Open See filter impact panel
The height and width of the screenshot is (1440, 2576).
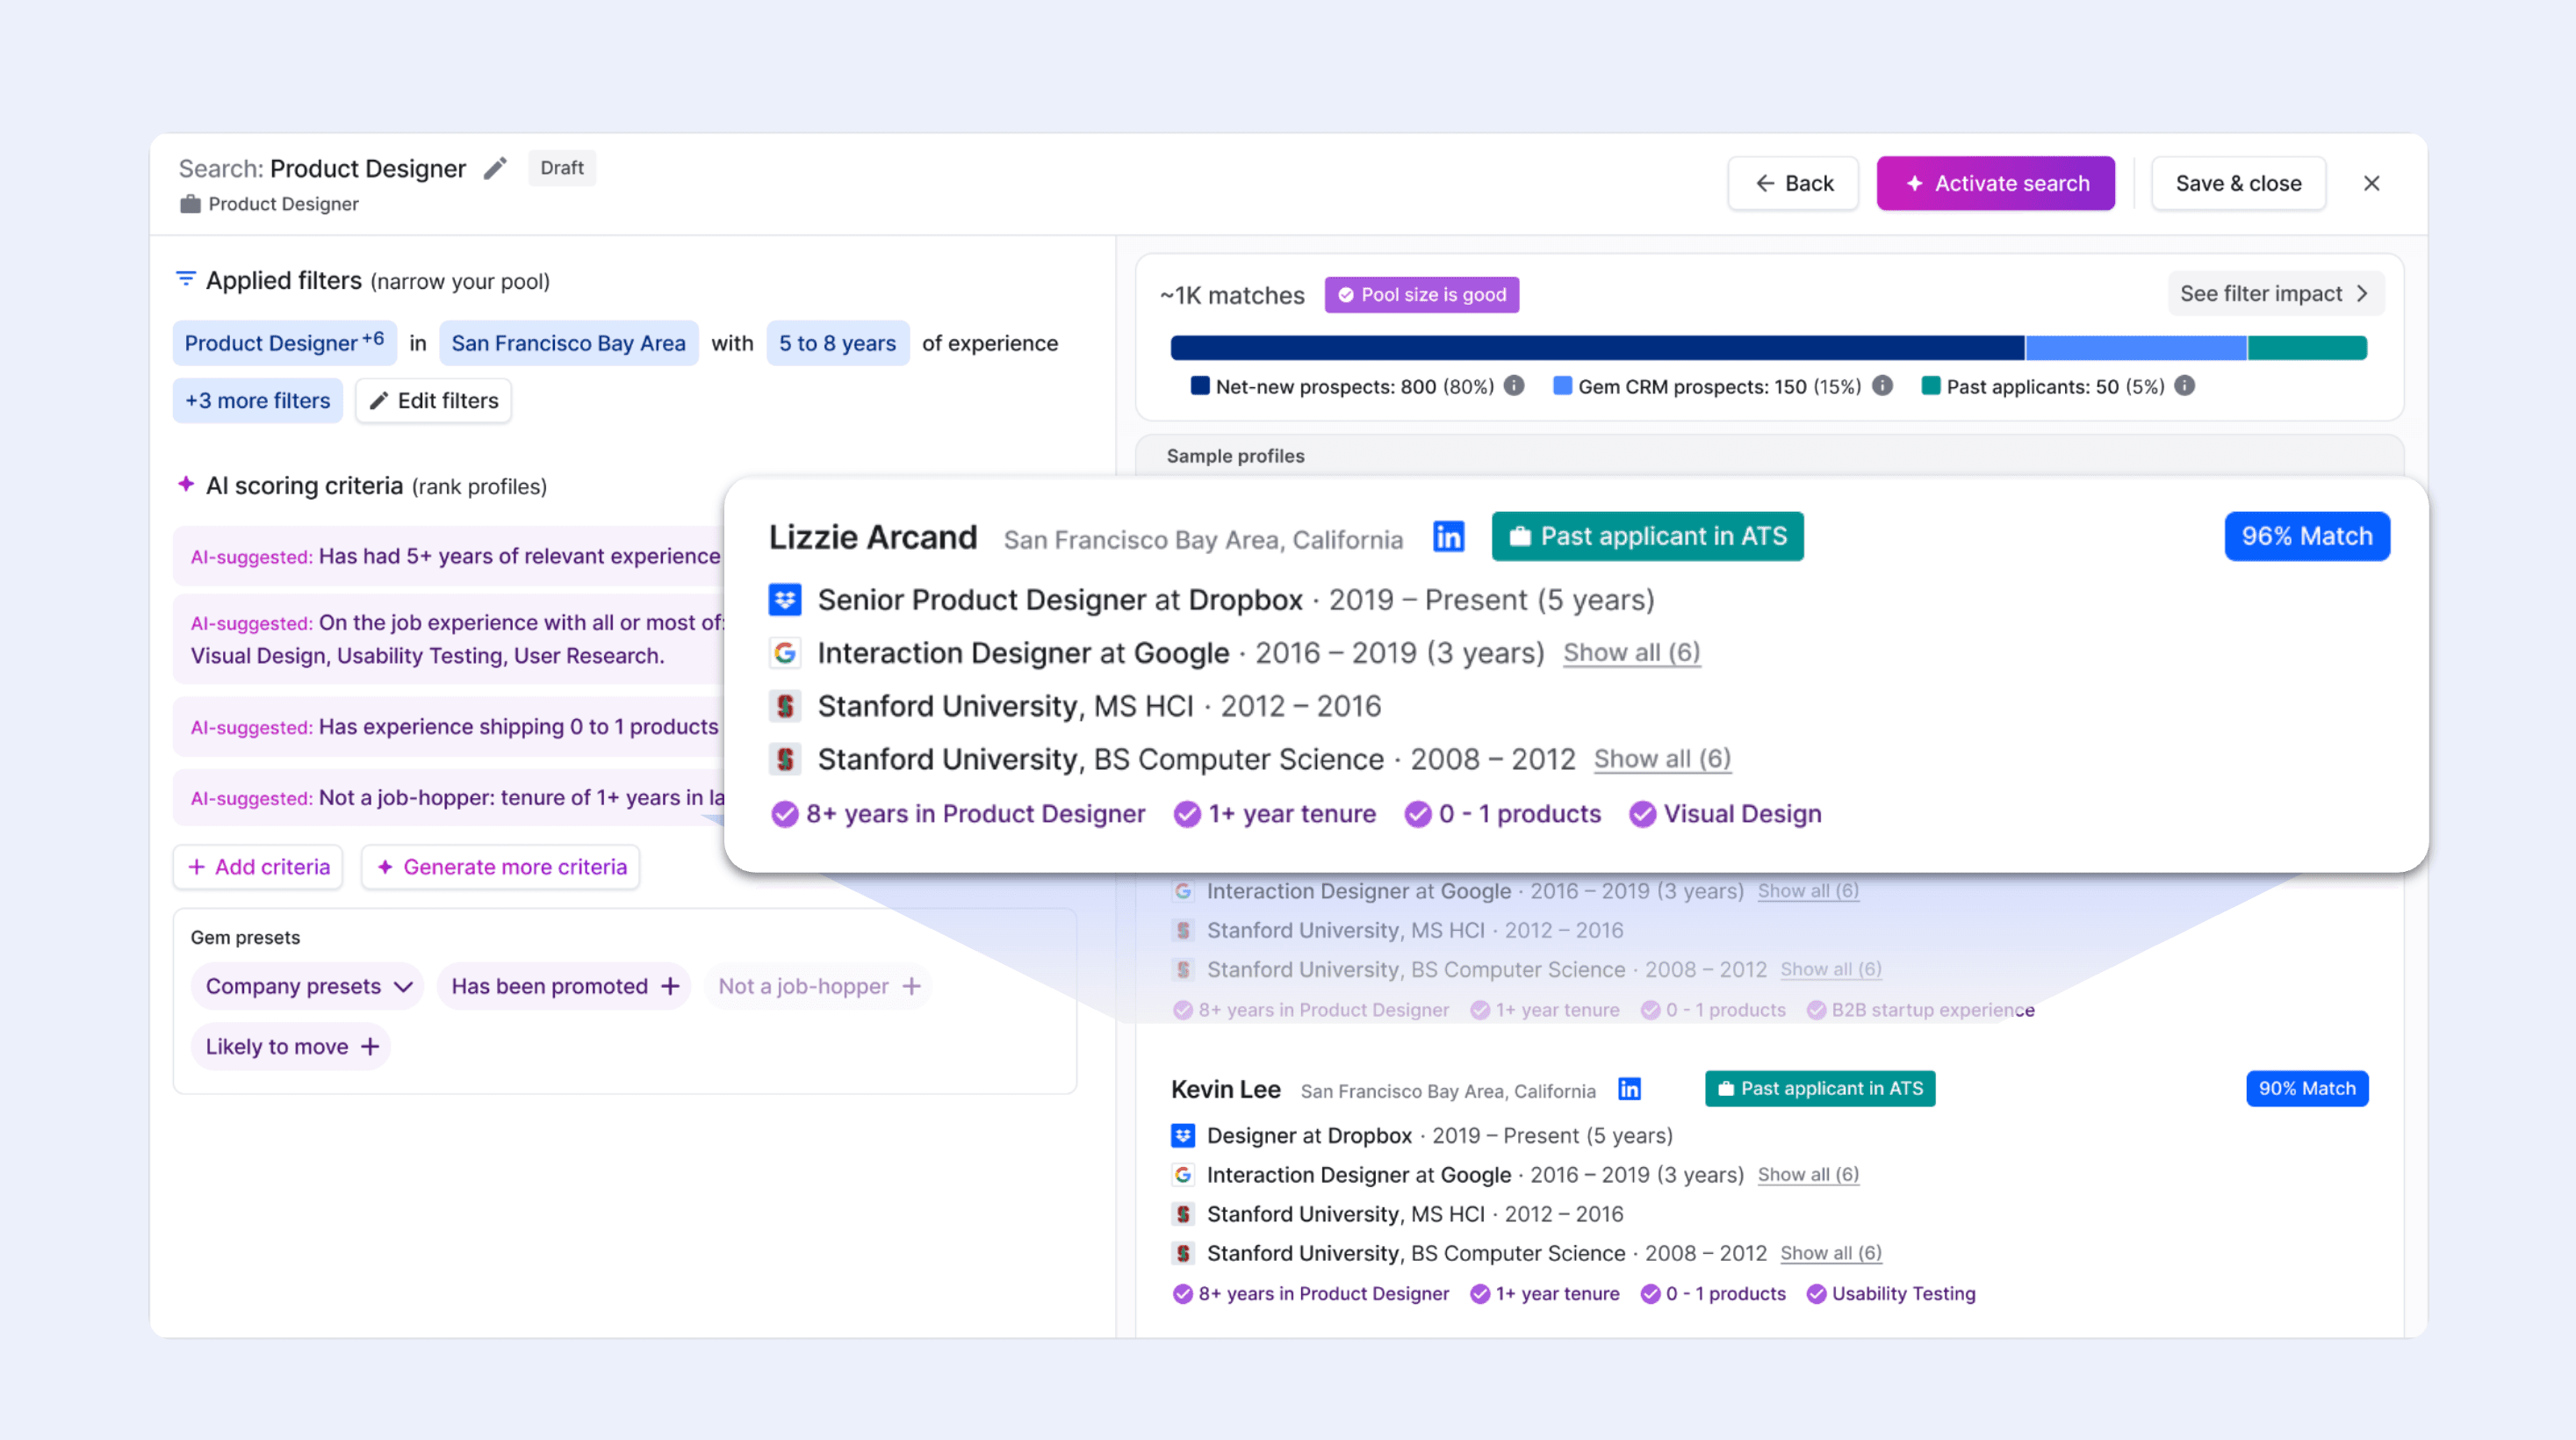2274,294
